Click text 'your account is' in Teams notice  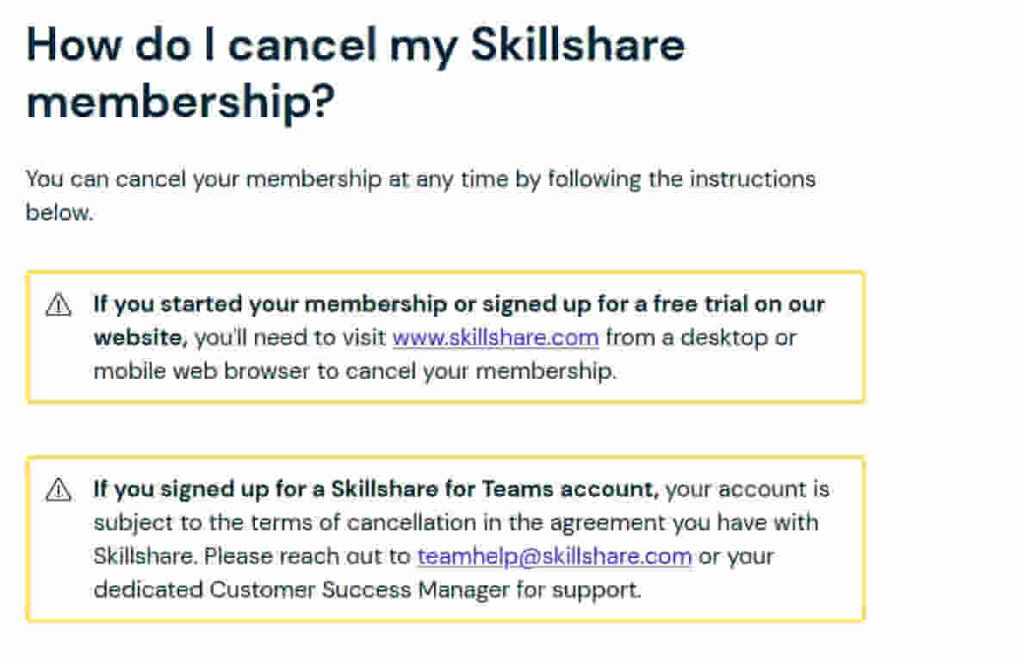[747, 489]
